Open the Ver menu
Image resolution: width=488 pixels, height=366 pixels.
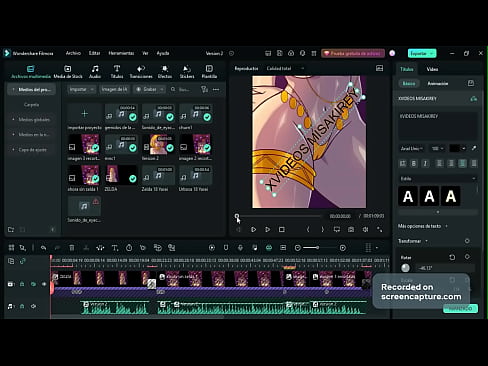coord(145,53)
